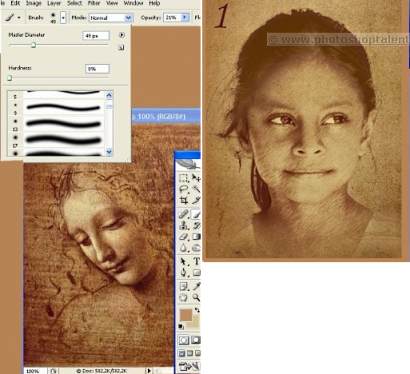The width and height of the screenshot is (410, 374).
Task: Click the status bar icon beside zoom percentage
Action: pos(53,371)
